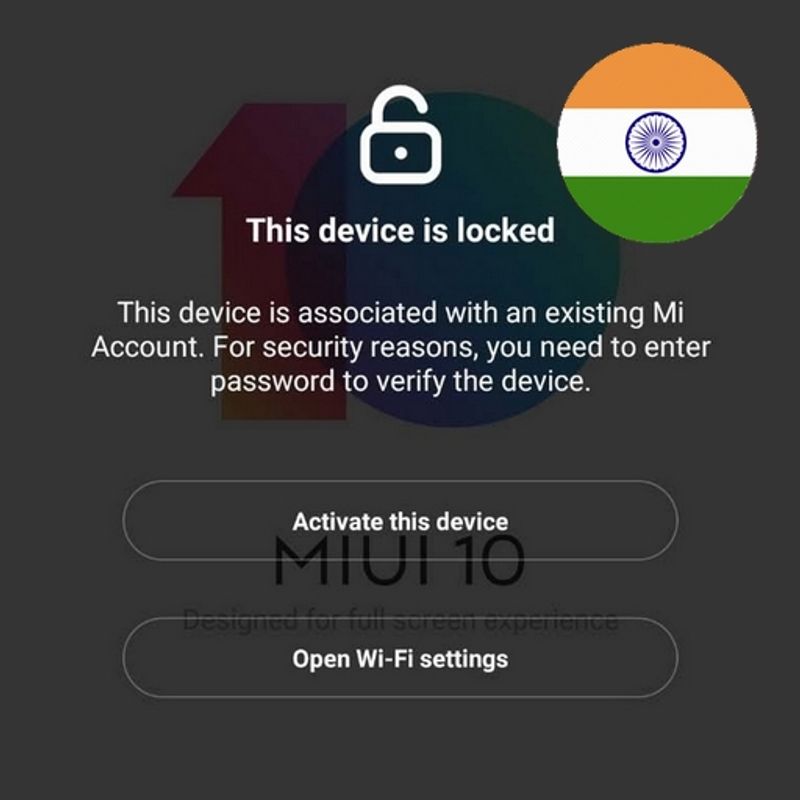Click the 'This device is locked' heading
This screenshot has width=800, height=800.
401,230
